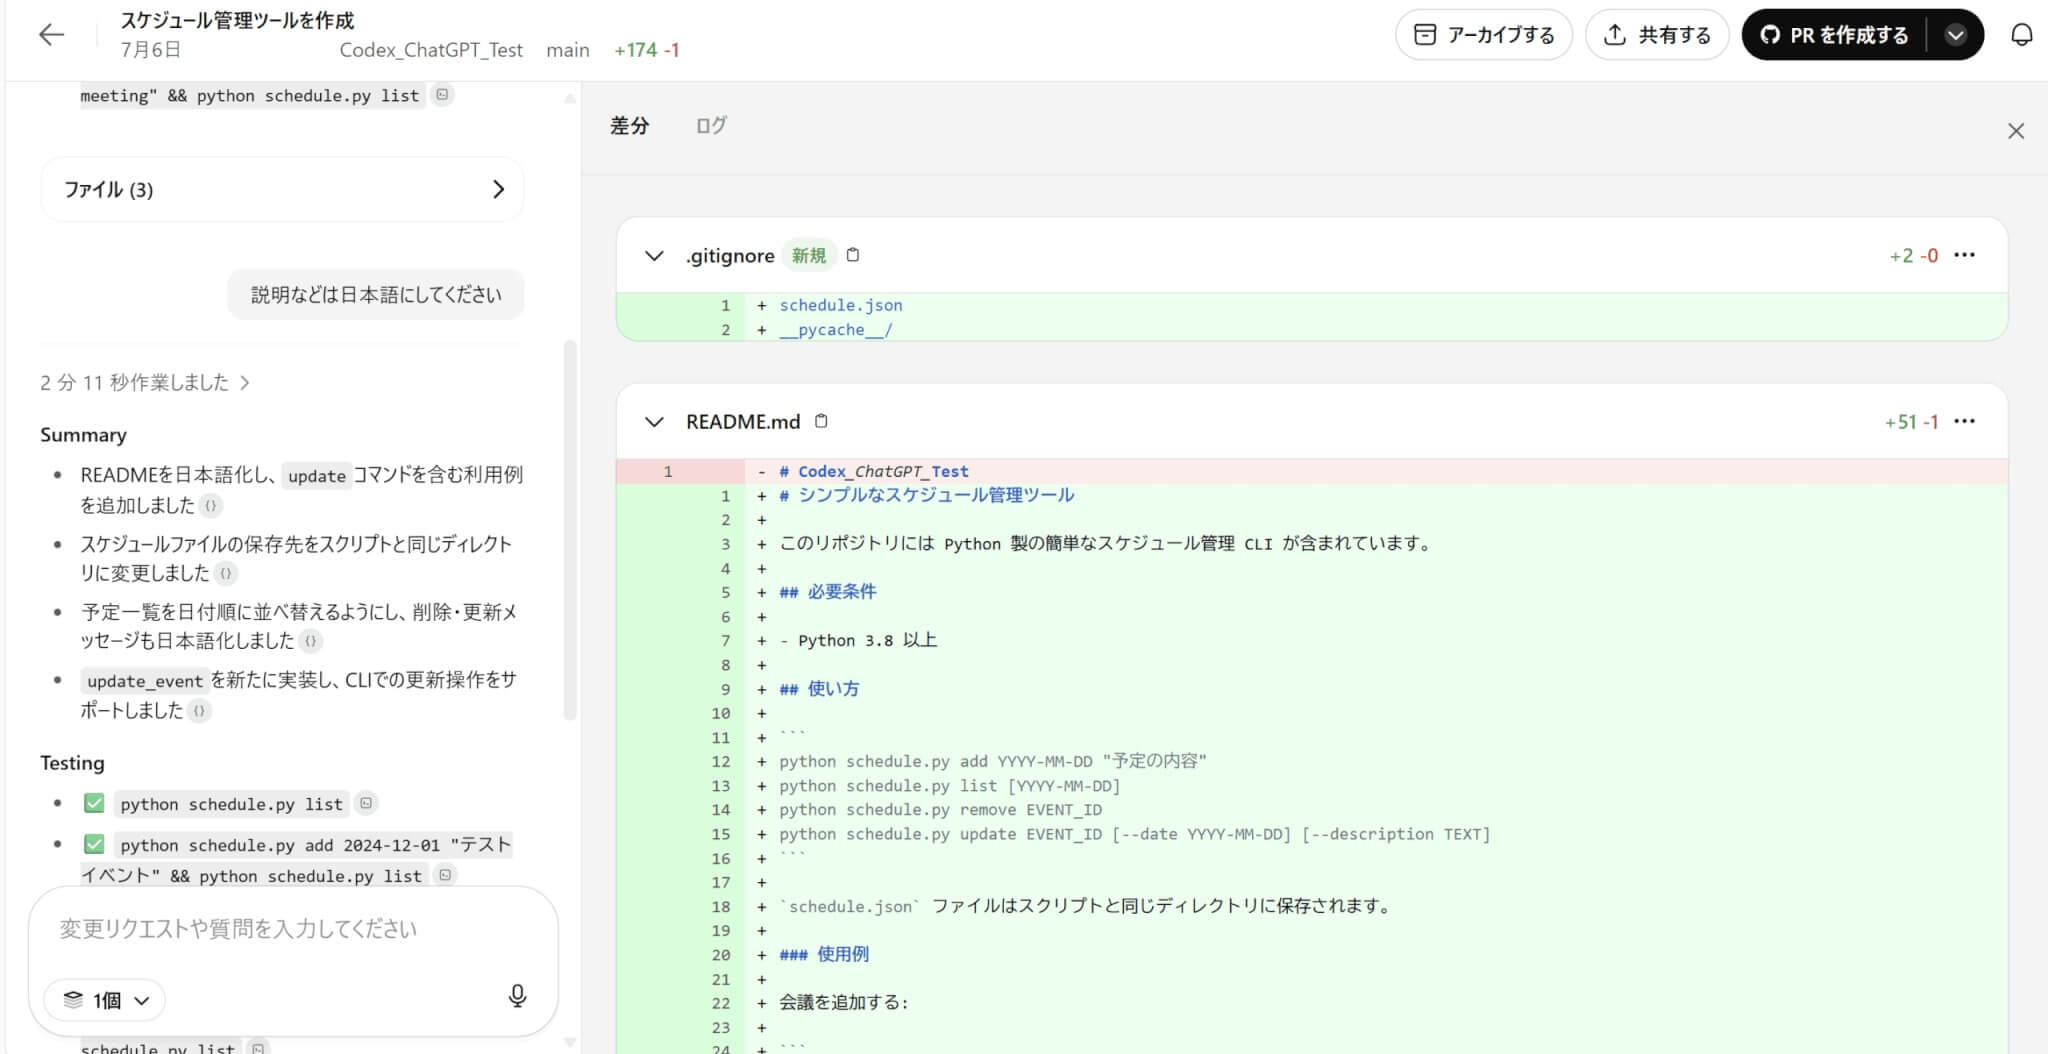
Task: Copy the .gitignore file path
Action: pyautogui.click(x=853, y=255)
